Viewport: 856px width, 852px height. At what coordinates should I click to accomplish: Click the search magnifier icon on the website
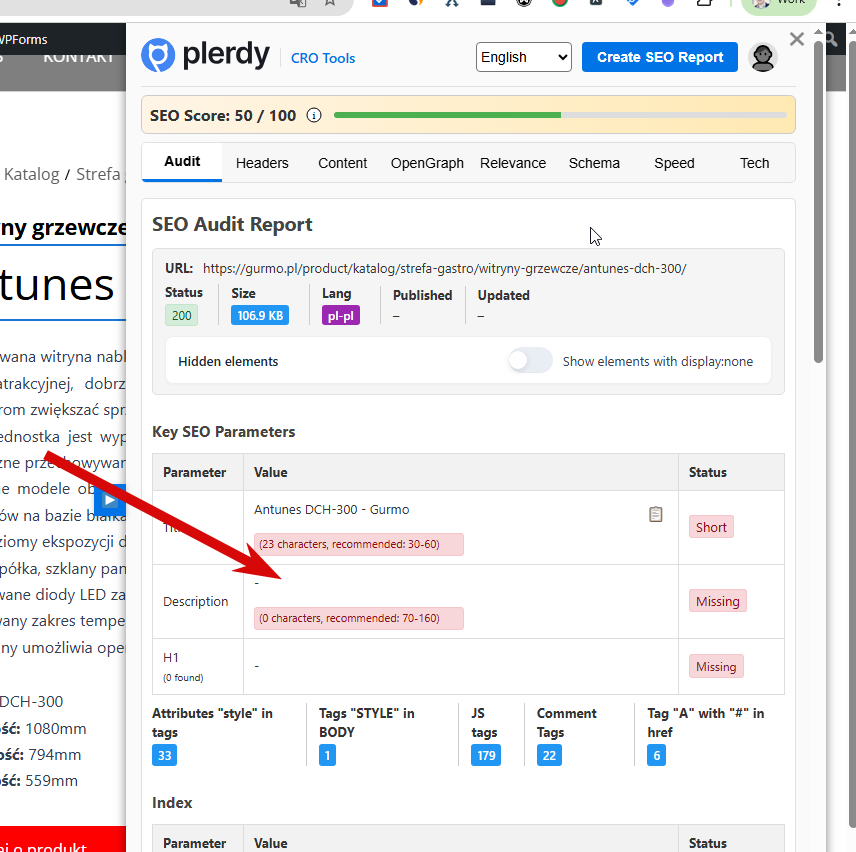831,39
